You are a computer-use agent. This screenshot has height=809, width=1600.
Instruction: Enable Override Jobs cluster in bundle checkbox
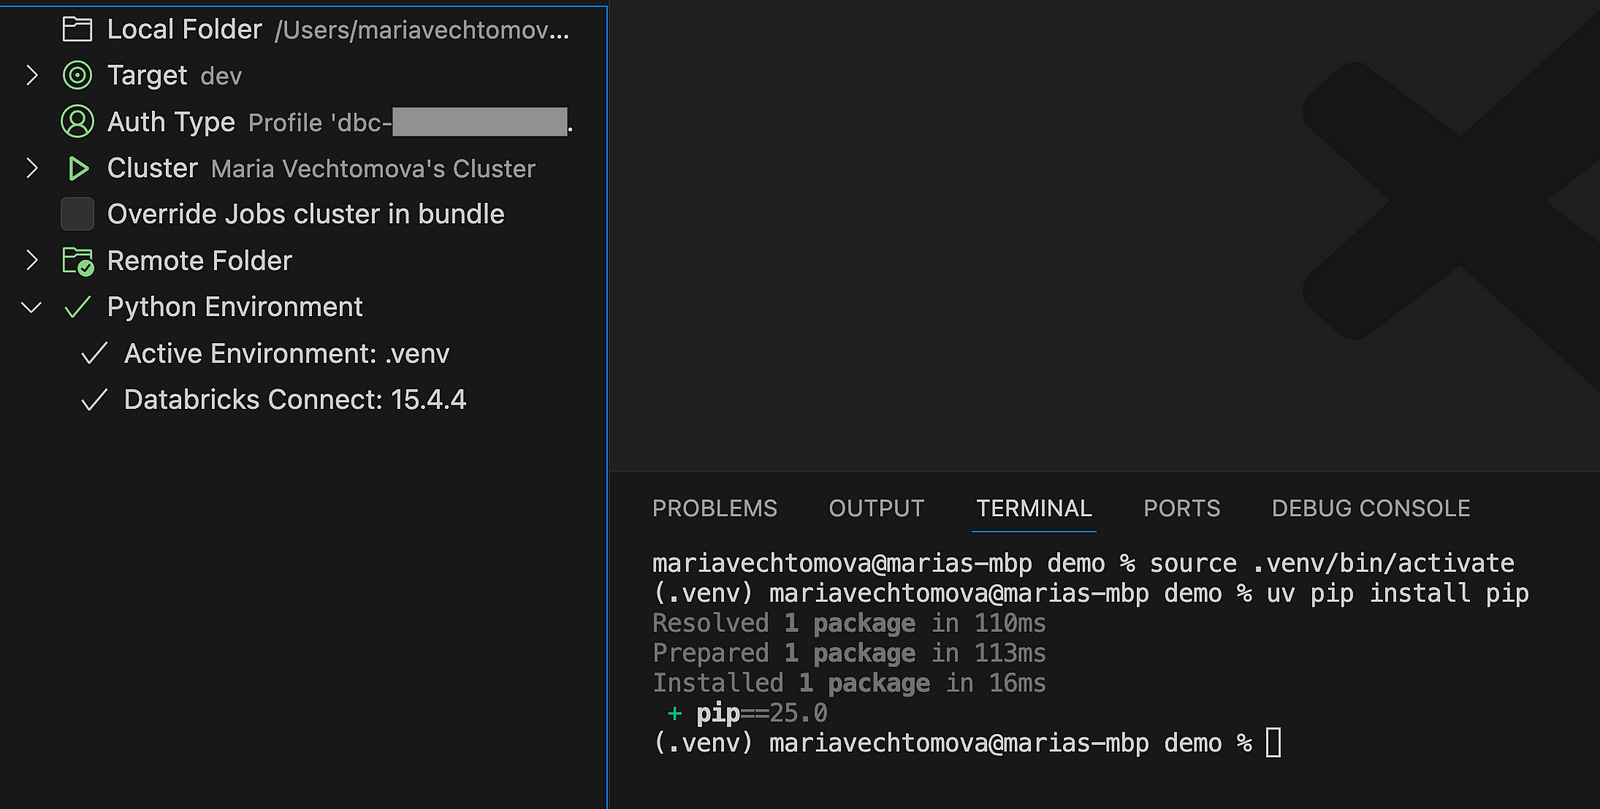(77, 214)
